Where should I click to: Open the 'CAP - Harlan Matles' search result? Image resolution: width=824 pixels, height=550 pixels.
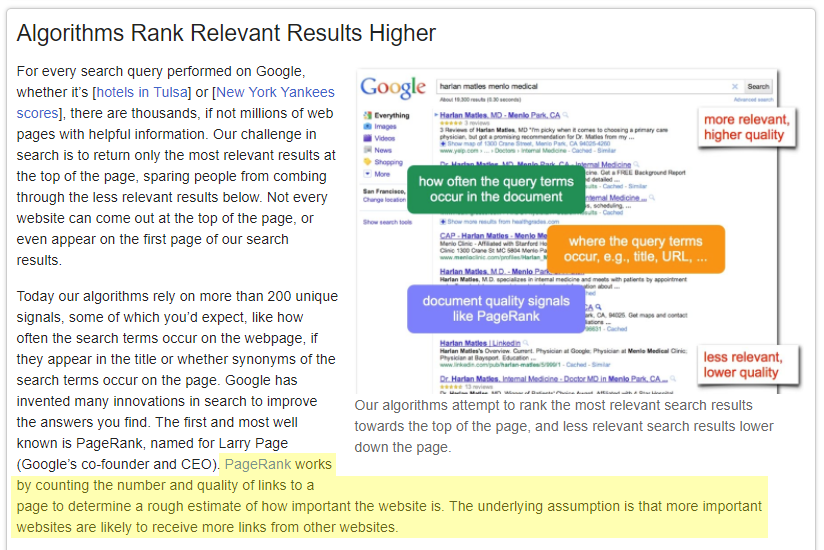(493, 236)
